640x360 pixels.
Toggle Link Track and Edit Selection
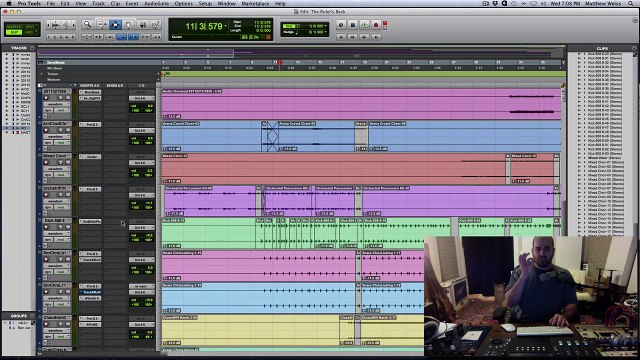[145, 37]
